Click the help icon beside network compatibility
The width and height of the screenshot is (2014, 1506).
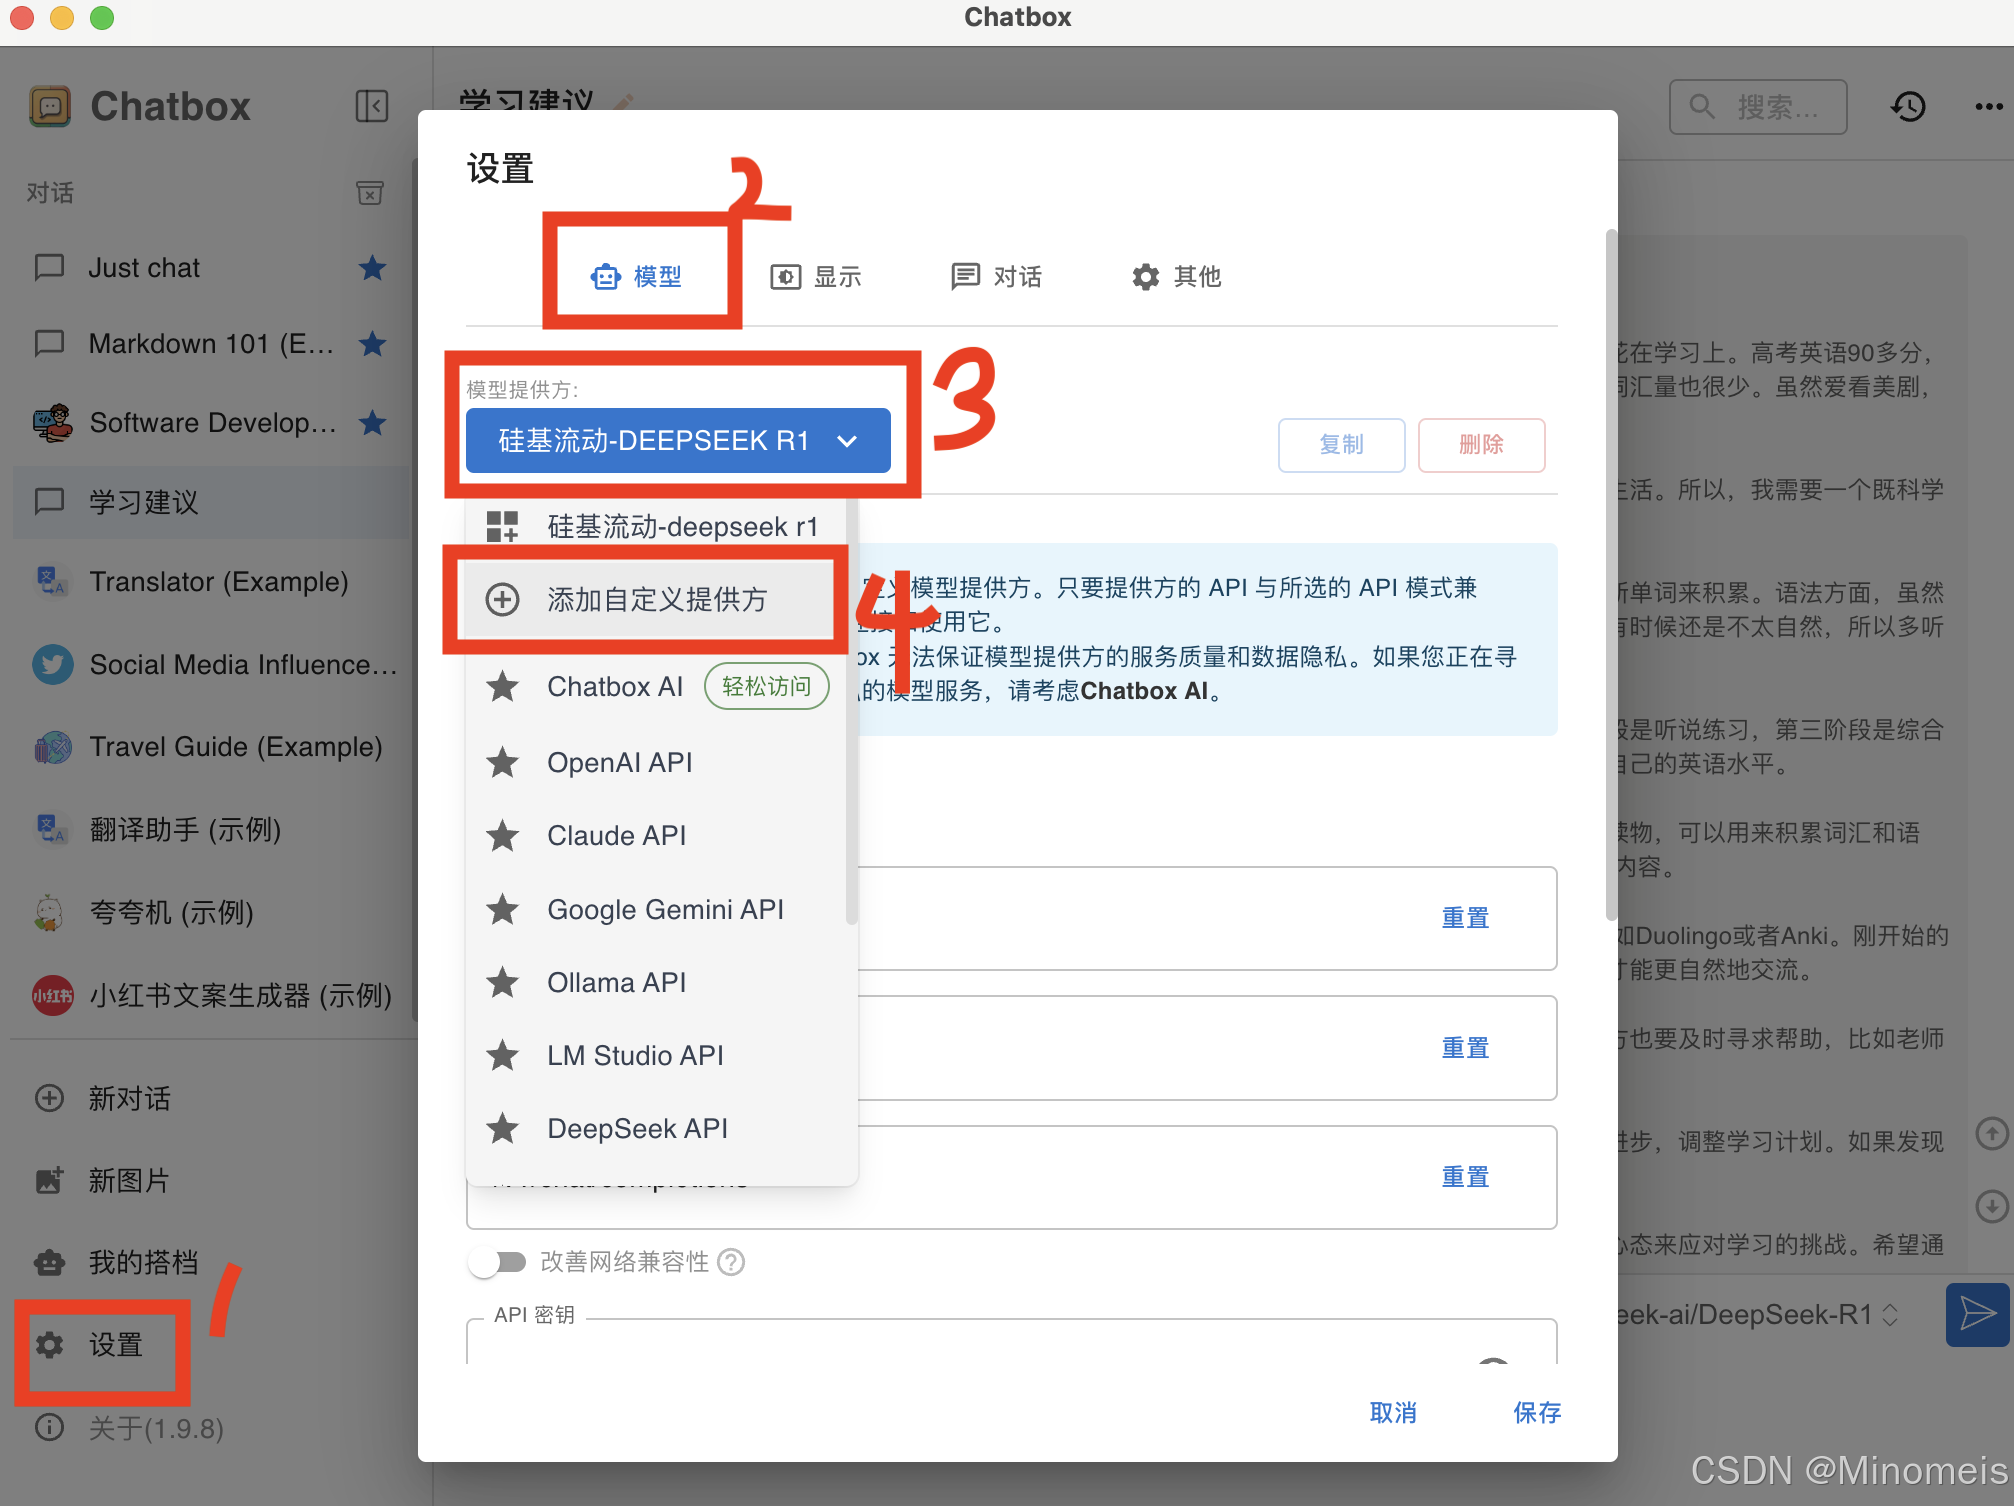[x=732, y=1262]
